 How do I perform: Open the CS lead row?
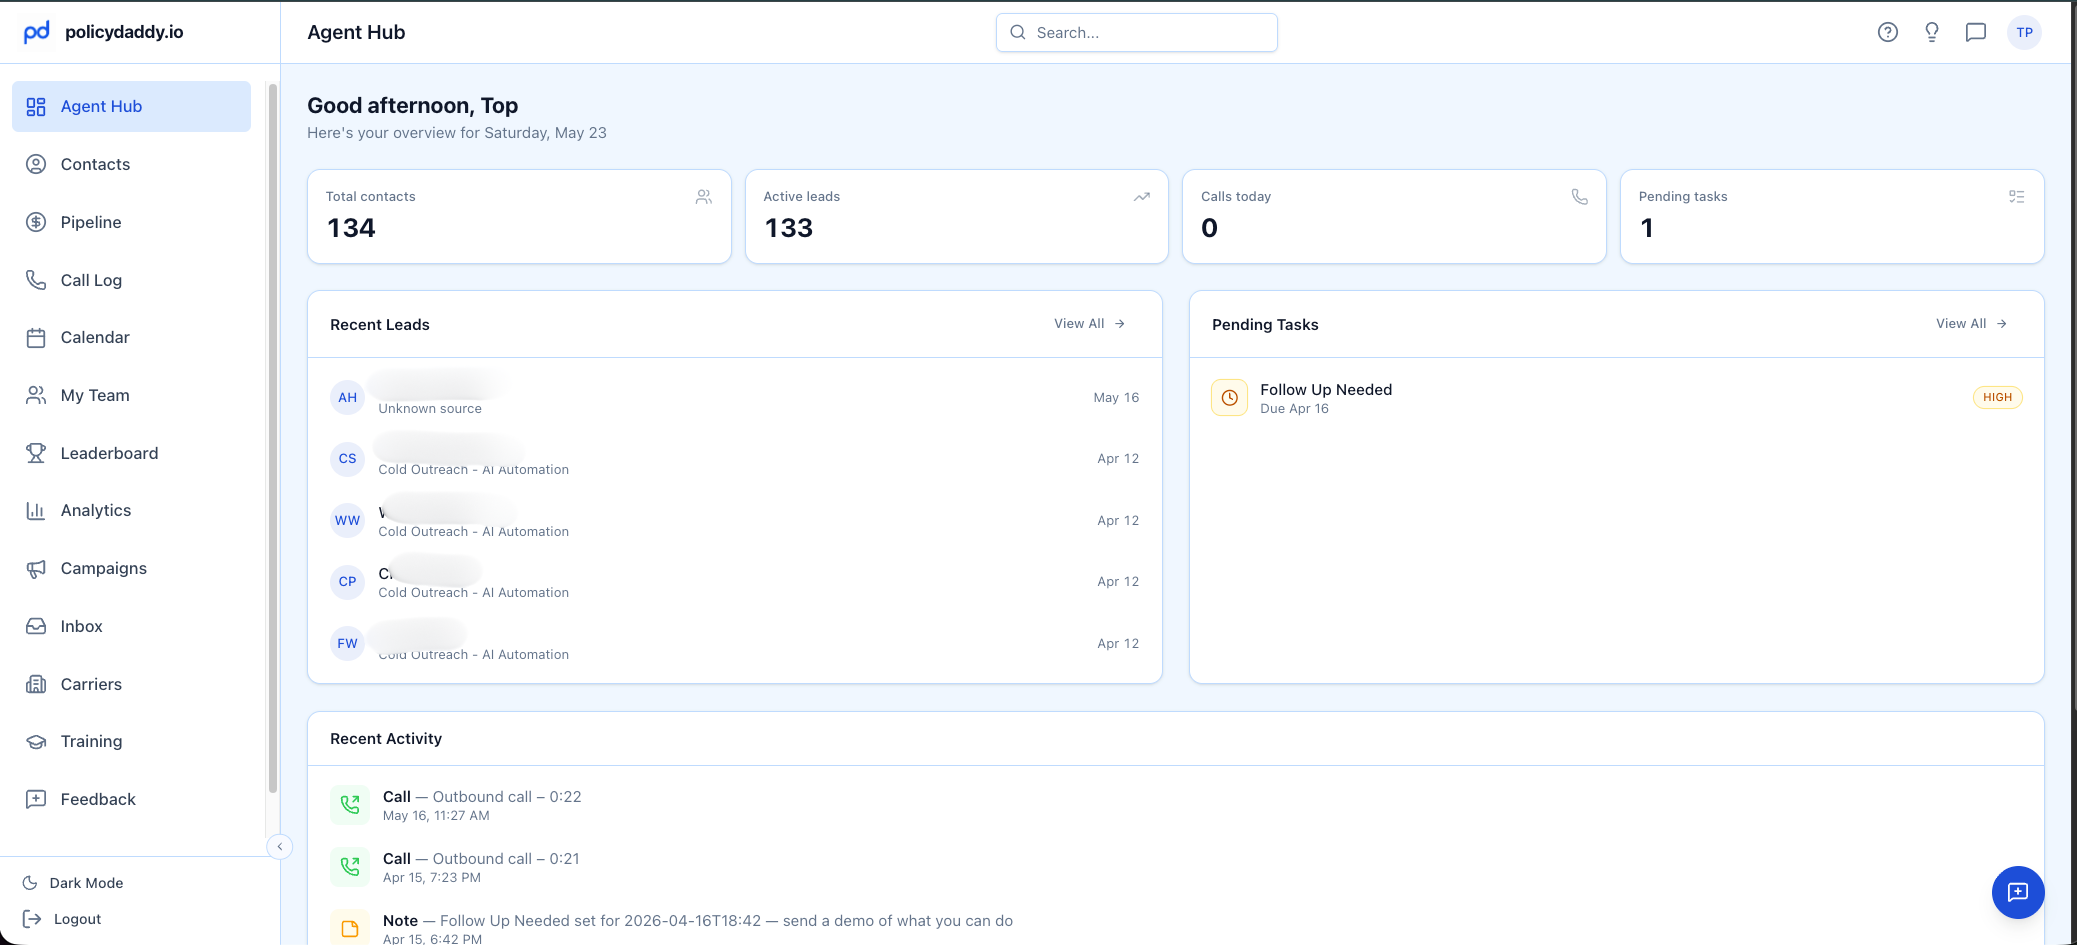735,459
